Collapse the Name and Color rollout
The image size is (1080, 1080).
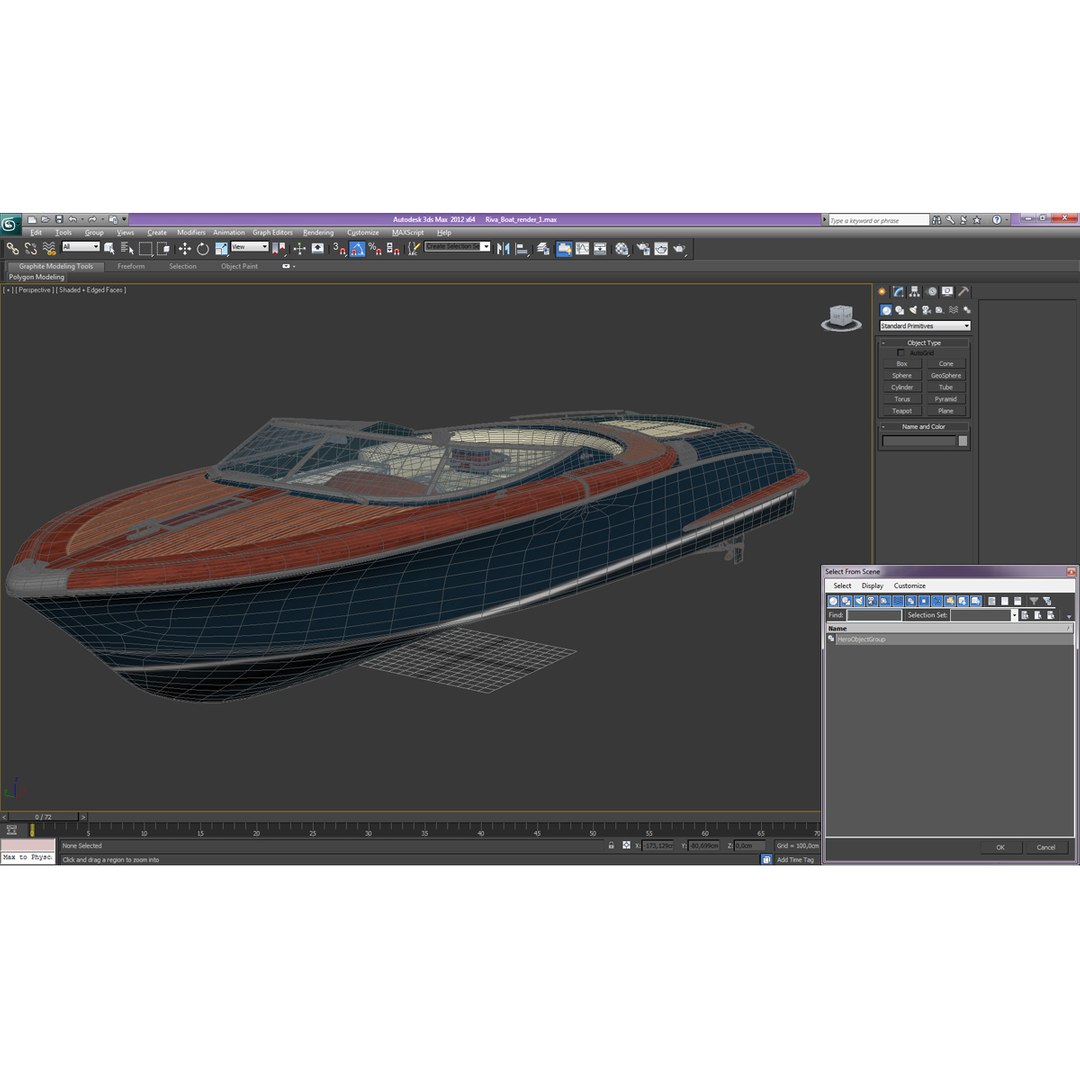point(924,426)
